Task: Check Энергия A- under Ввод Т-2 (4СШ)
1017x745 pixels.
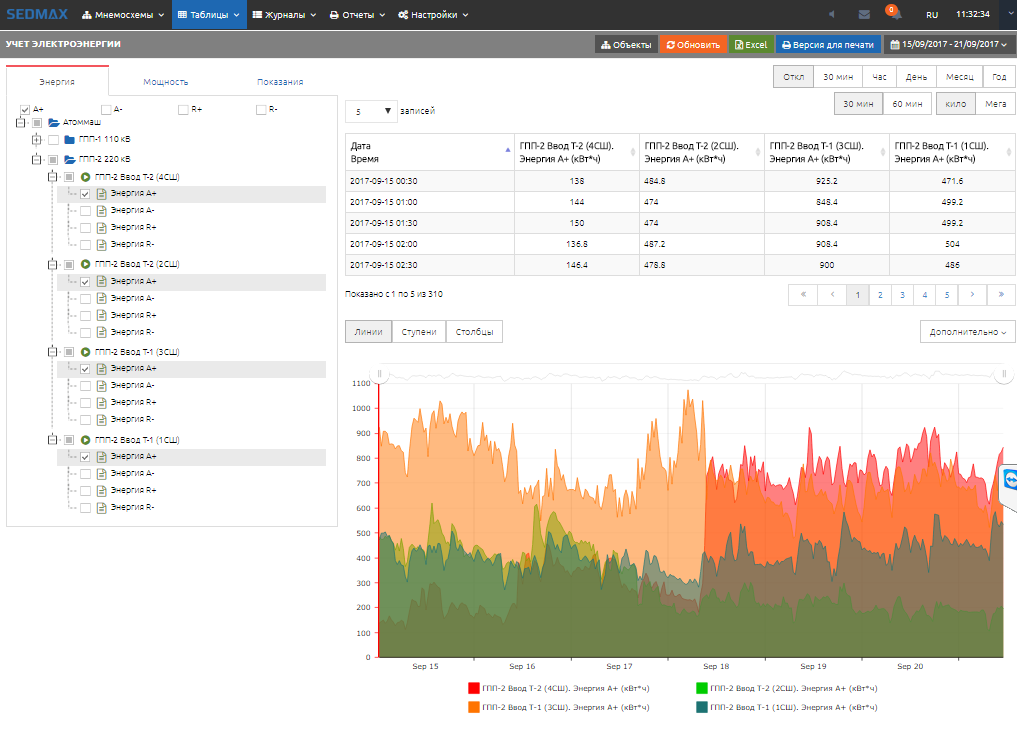Action: [85, 211]
